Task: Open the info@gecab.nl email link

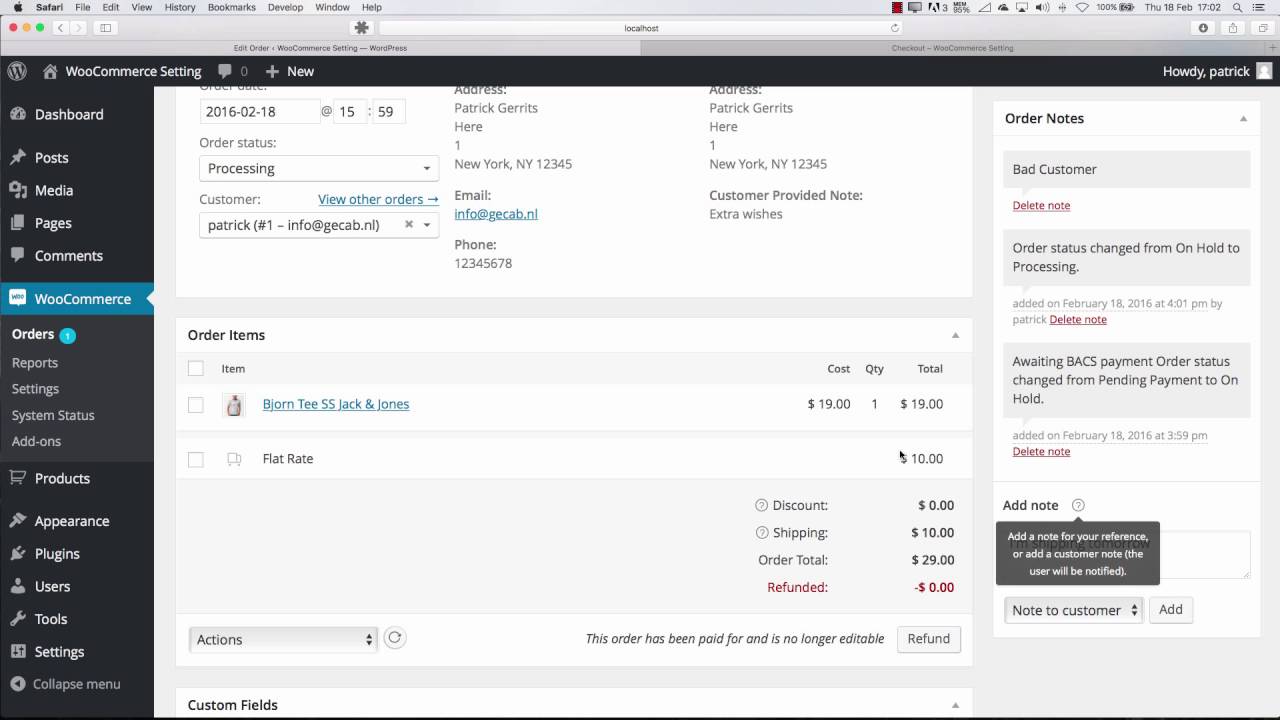Action: tap(496, 214)
